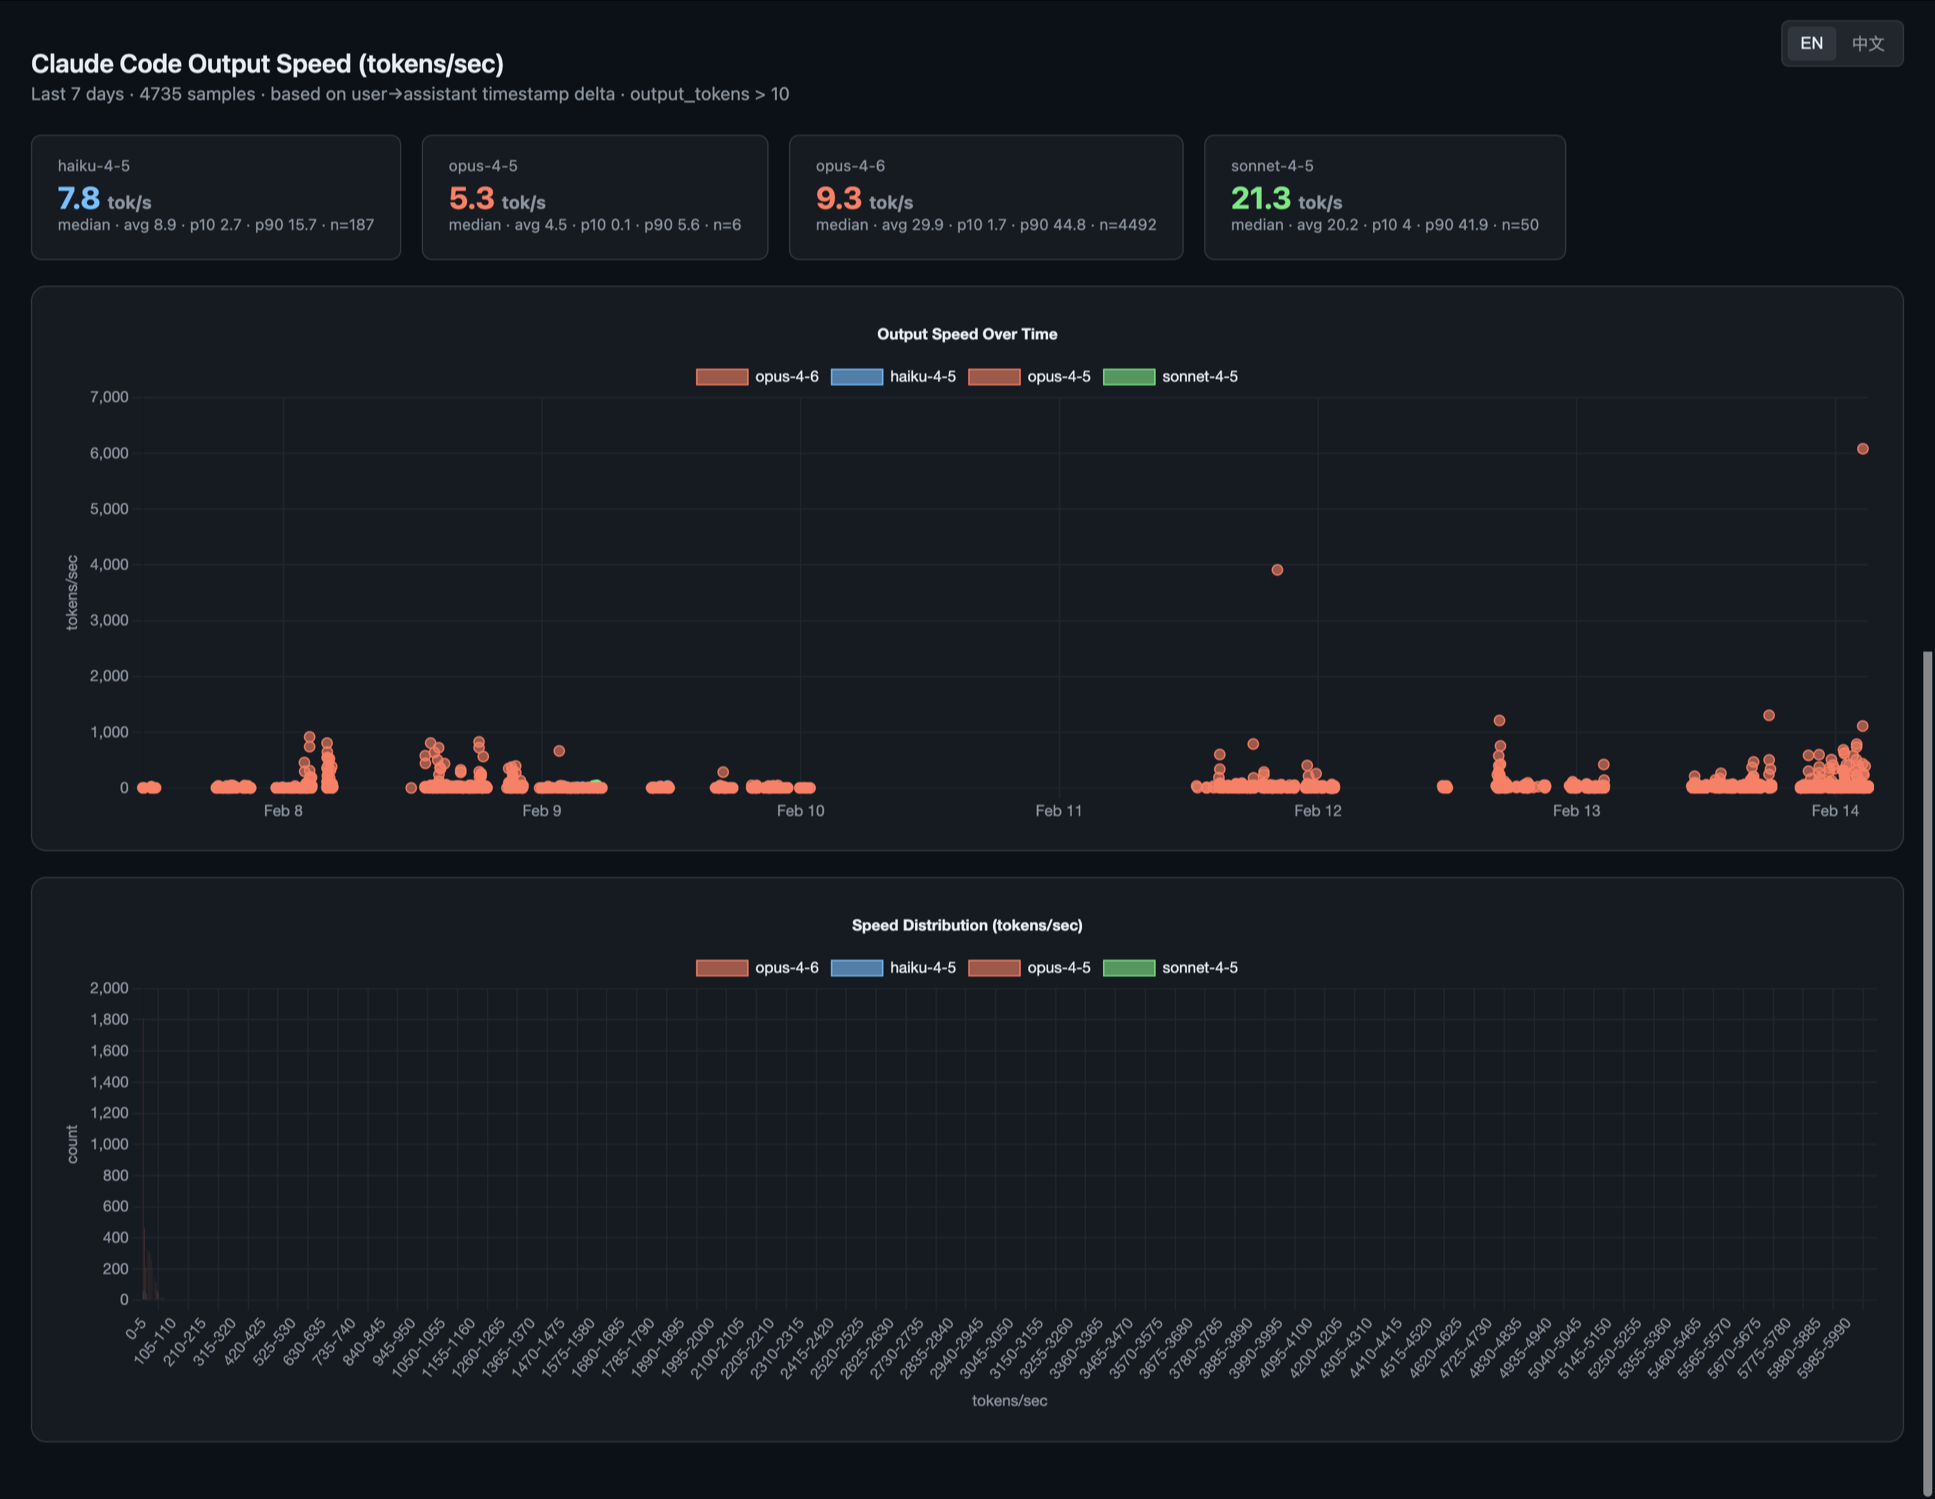
Task: Toggle opus-4-6 legend in Output Speed chart
Action: coord(757,377)
